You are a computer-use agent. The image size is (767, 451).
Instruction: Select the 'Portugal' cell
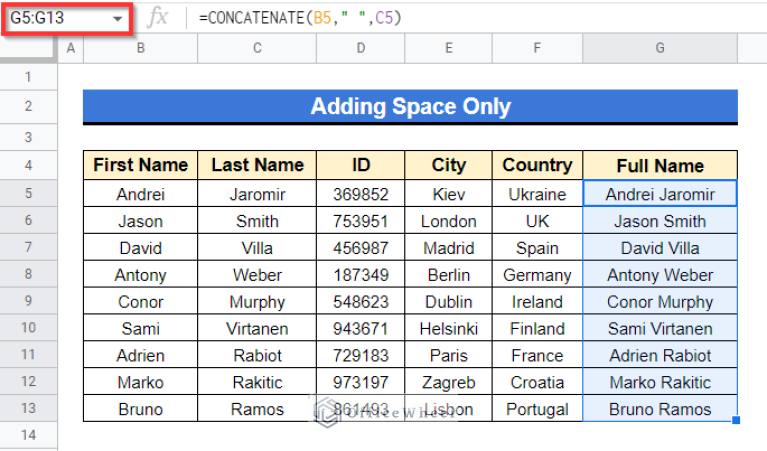[x=537, y=409]
